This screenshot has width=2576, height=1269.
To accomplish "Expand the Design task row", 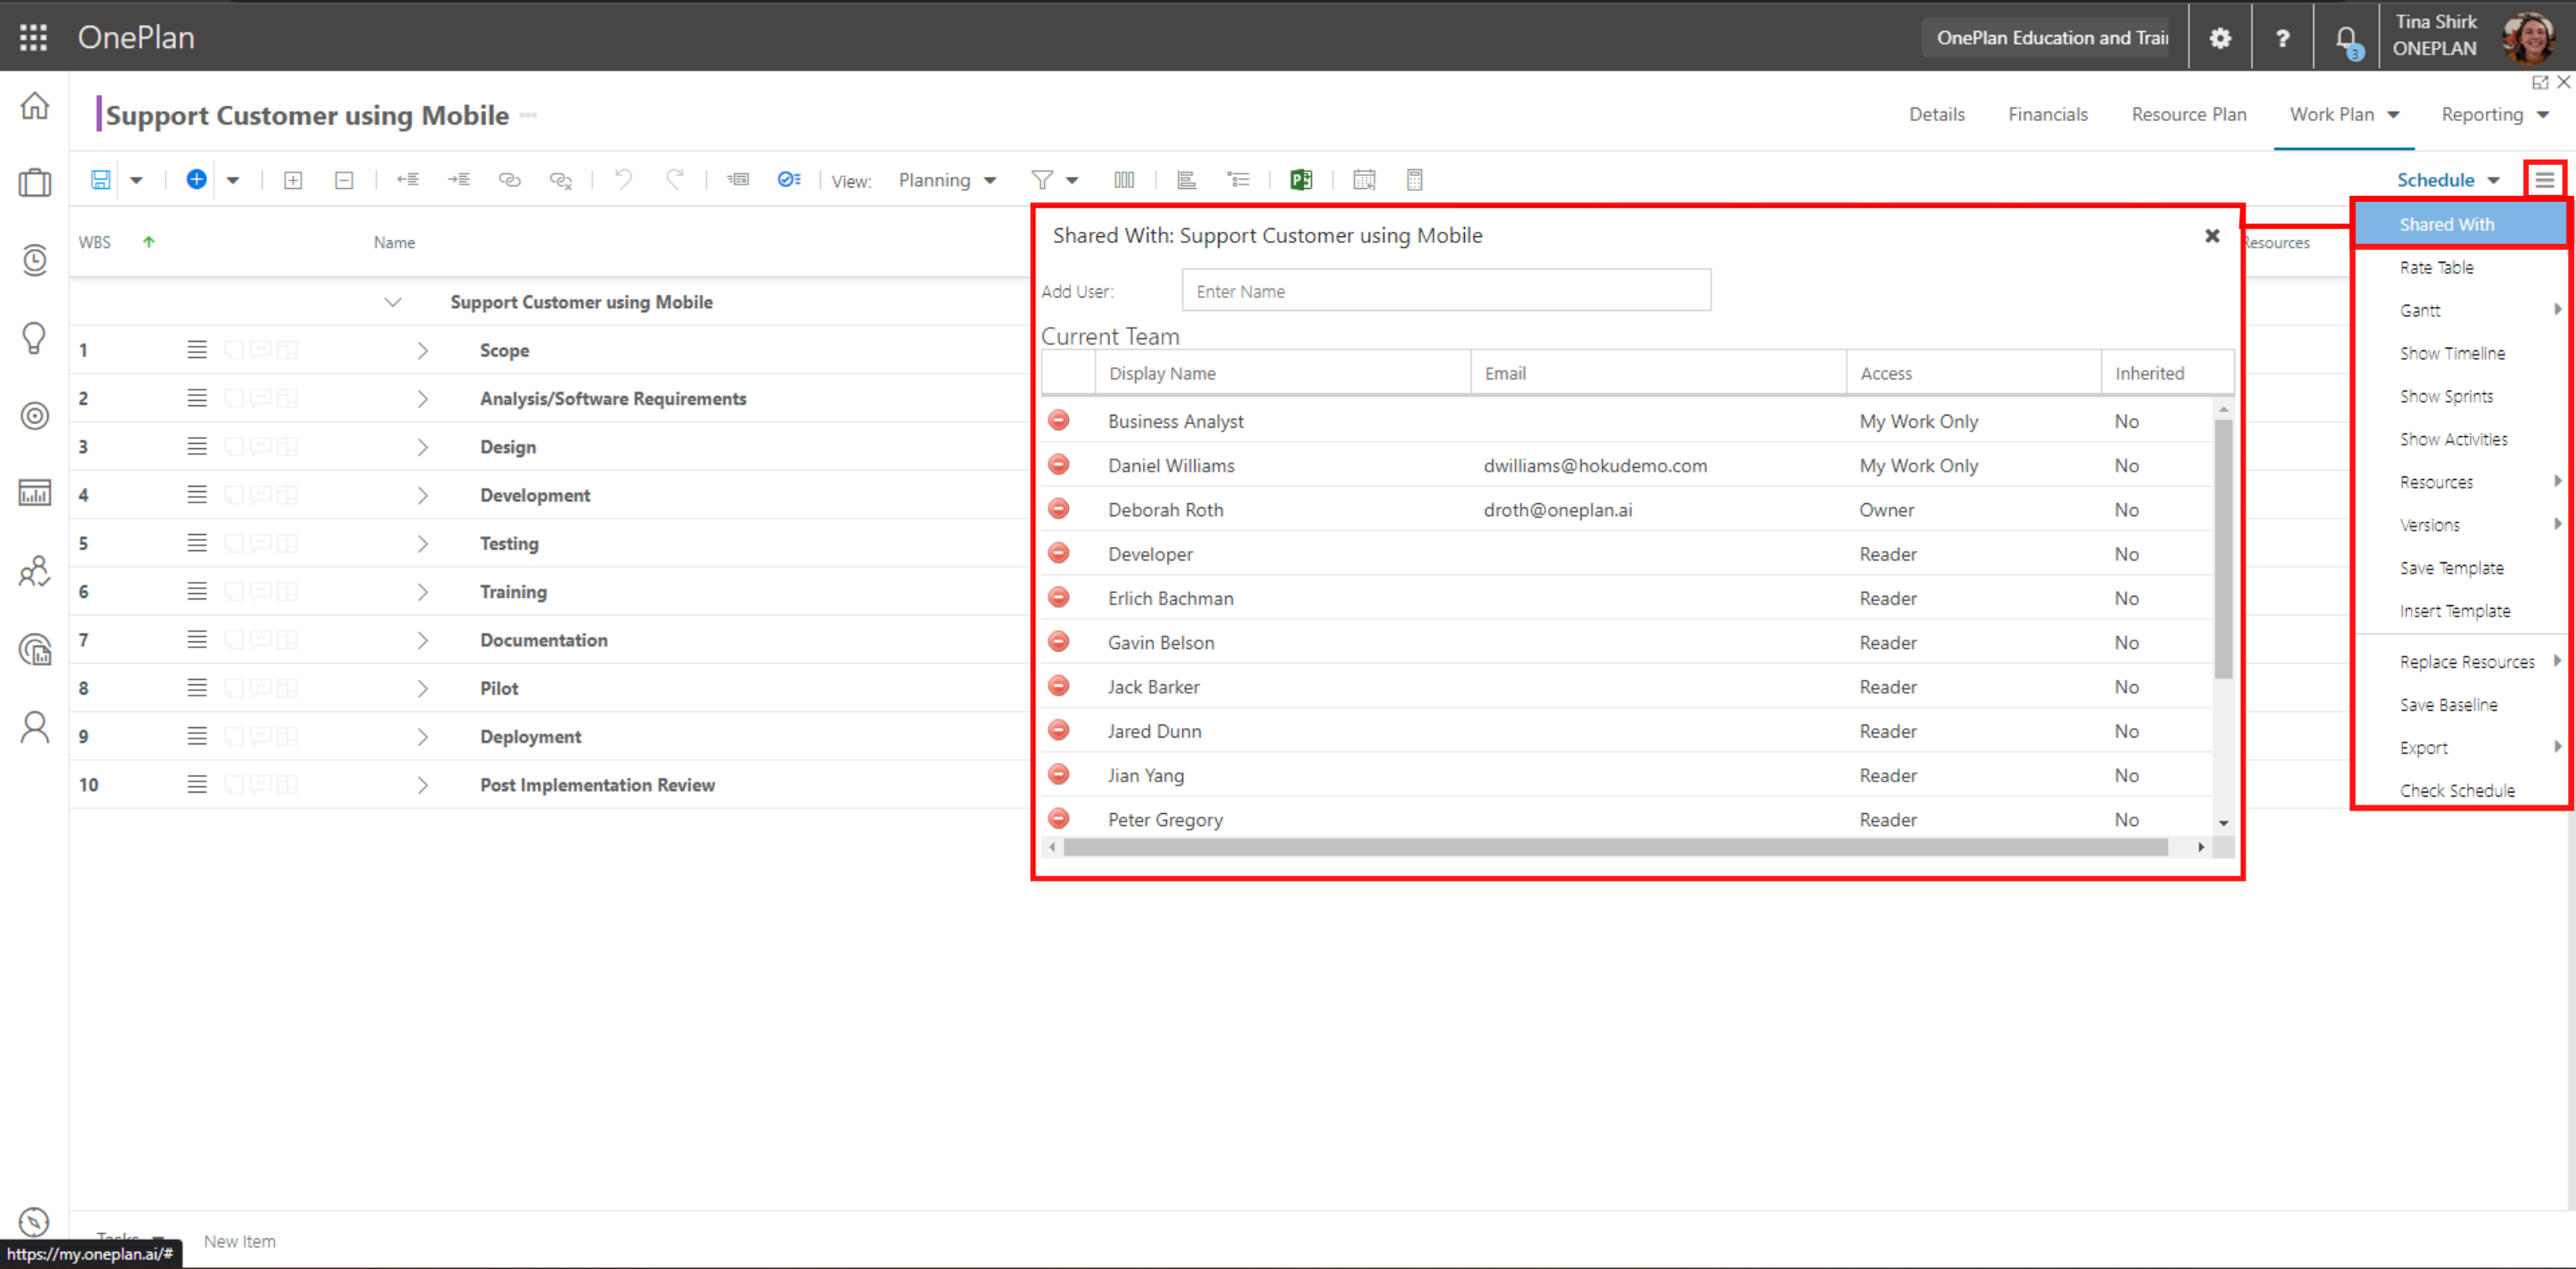I will coord(422,447).
